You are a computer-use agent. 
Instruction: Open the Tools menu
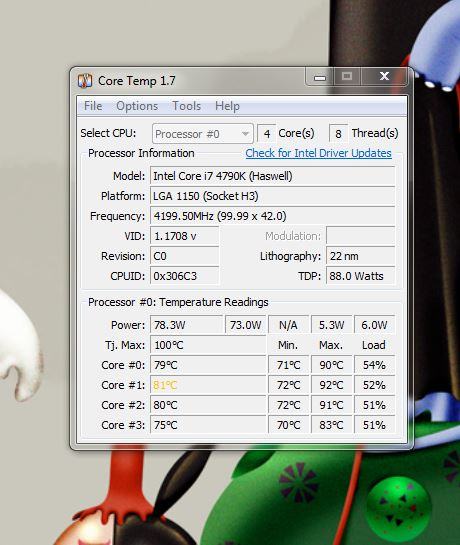187,106
